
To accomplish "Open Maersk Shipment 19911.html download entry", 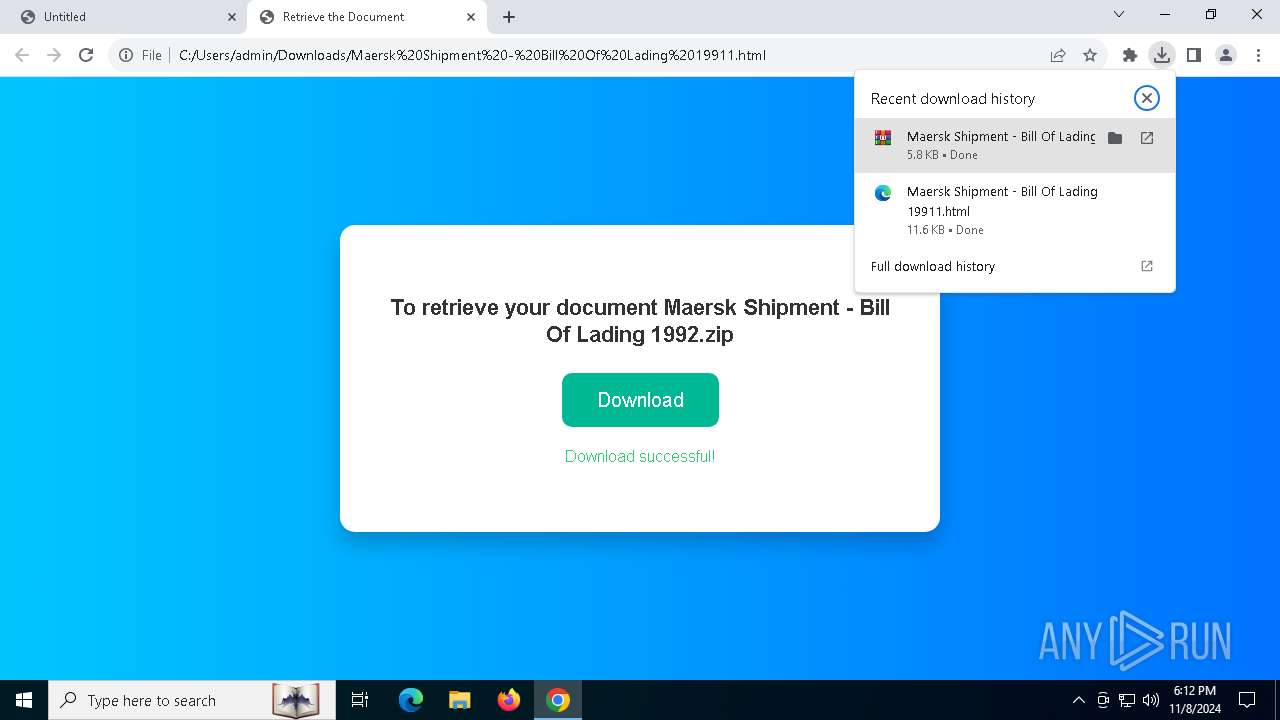I will click(1015, 210).
